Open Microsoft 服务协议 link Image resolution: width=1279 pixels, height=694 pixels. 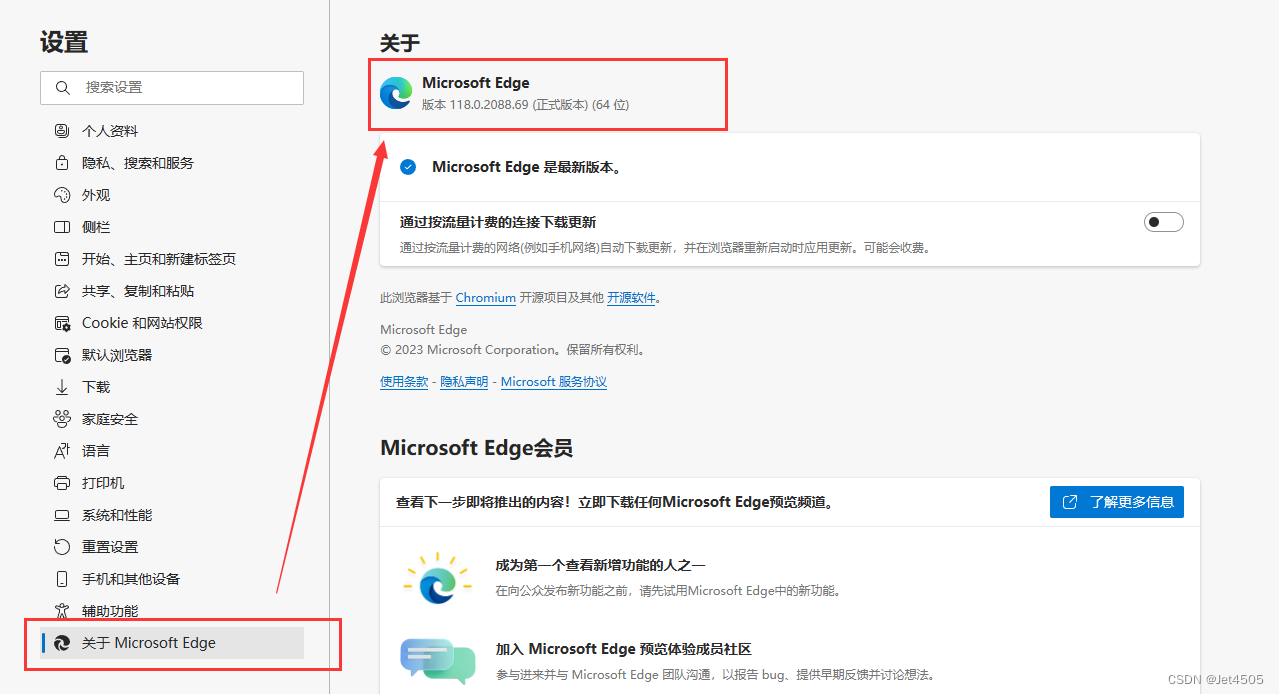[x=554, y=382]
